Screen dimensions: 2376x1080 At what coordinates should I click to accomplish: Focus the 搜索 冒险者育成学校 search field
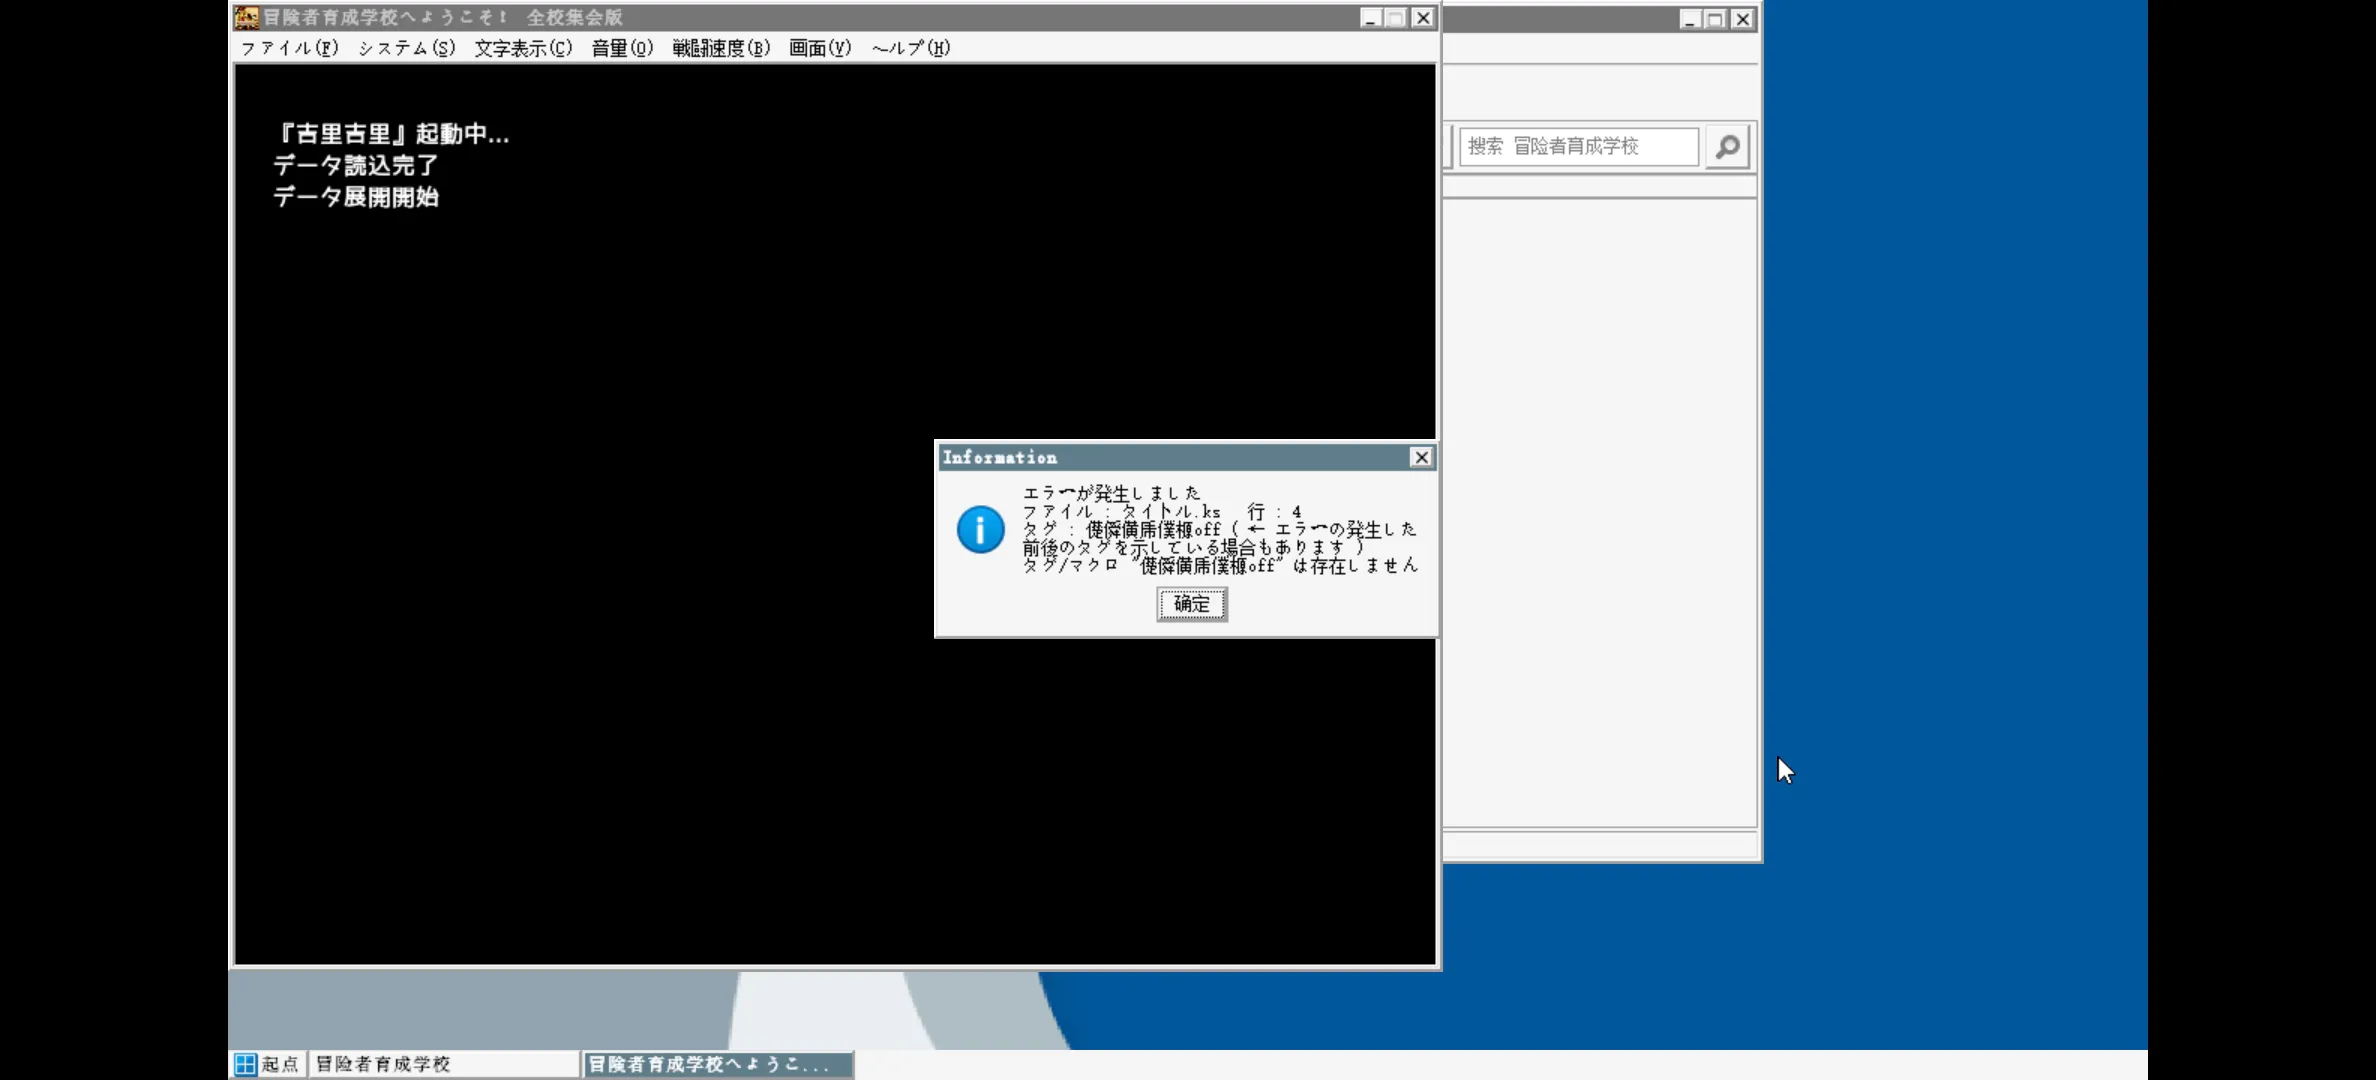point(1578,147)
